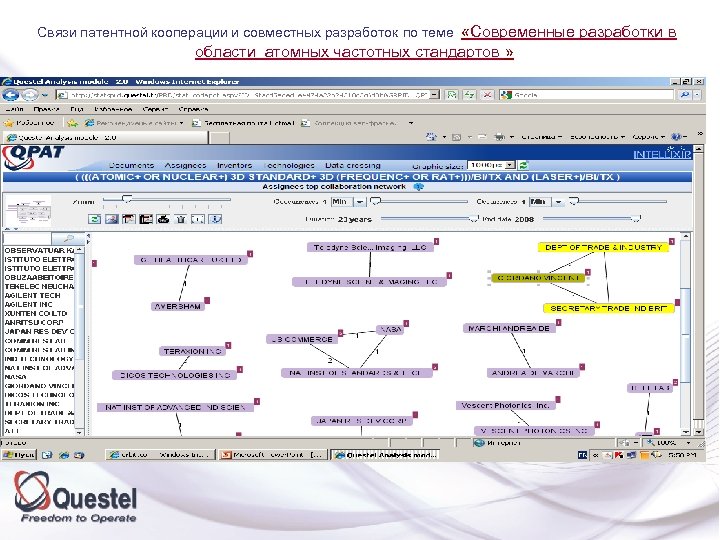Click the language indicator in system tray

pos(582,455)
